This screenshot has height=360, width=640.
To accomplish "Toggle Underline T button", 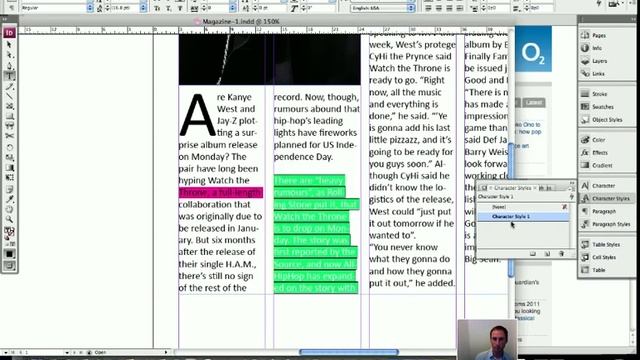I will (180, 8).
